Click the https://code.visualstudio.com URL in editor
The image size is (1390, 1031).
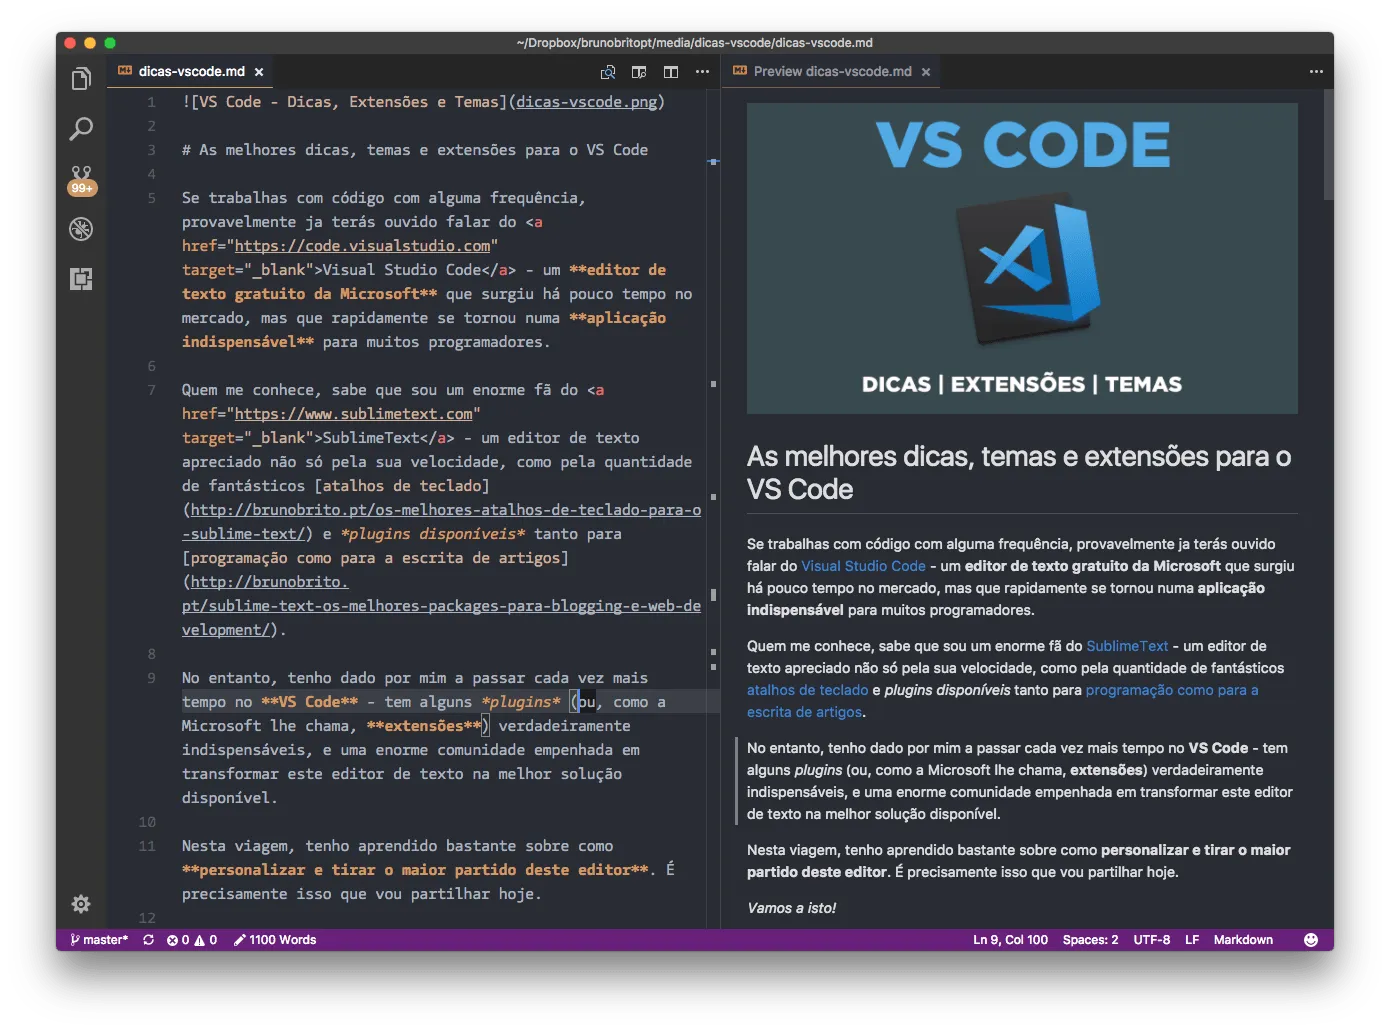pyautogui.click(x=363, y=246)
